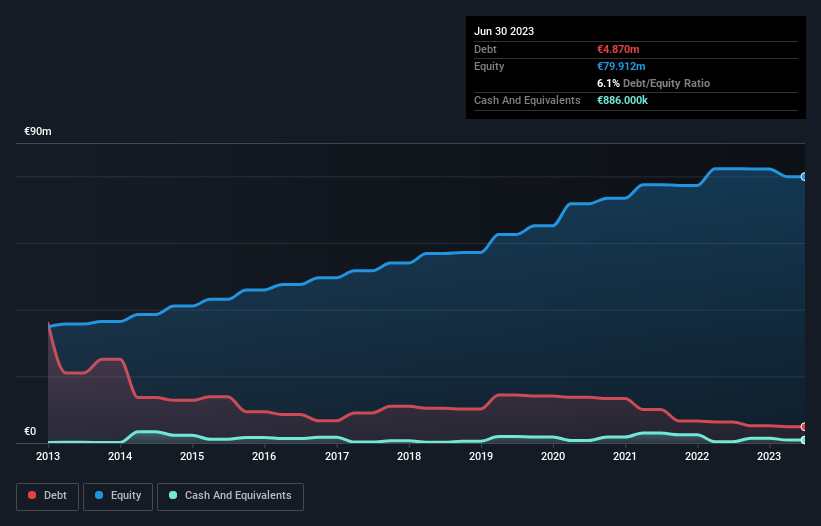Viewport: 821px width, 526px height.
Task: Click the 2022 x-axis label
Action: click(x=697, y=456)
